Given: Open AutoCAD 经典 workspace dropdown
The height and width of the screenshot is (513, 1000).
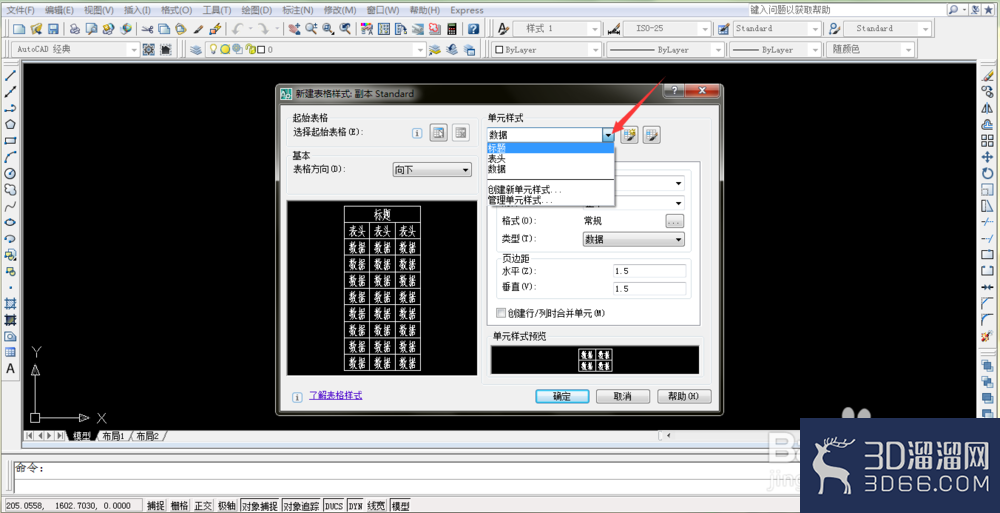Looking at the screenshot, I should (x=76, y=49).
